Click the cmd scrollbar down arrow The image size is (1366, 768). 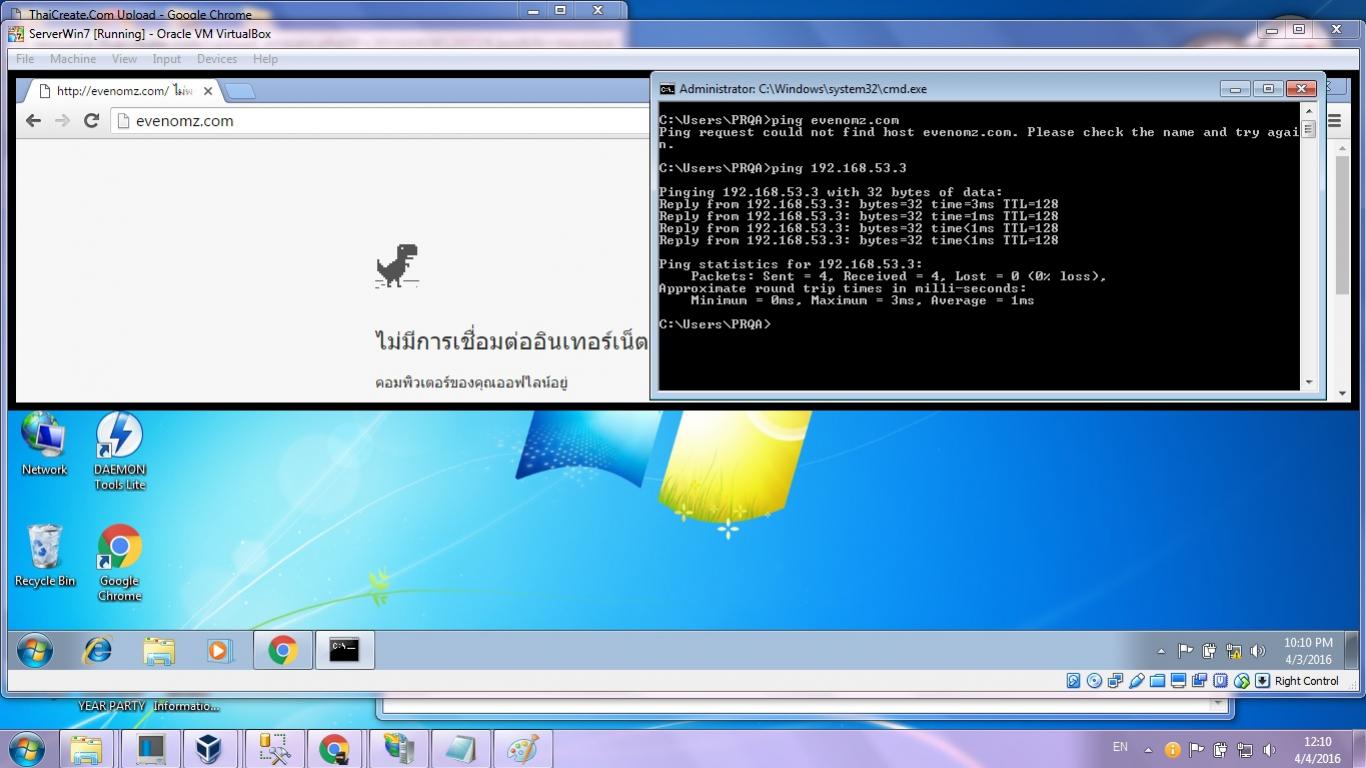point(1308,382)
